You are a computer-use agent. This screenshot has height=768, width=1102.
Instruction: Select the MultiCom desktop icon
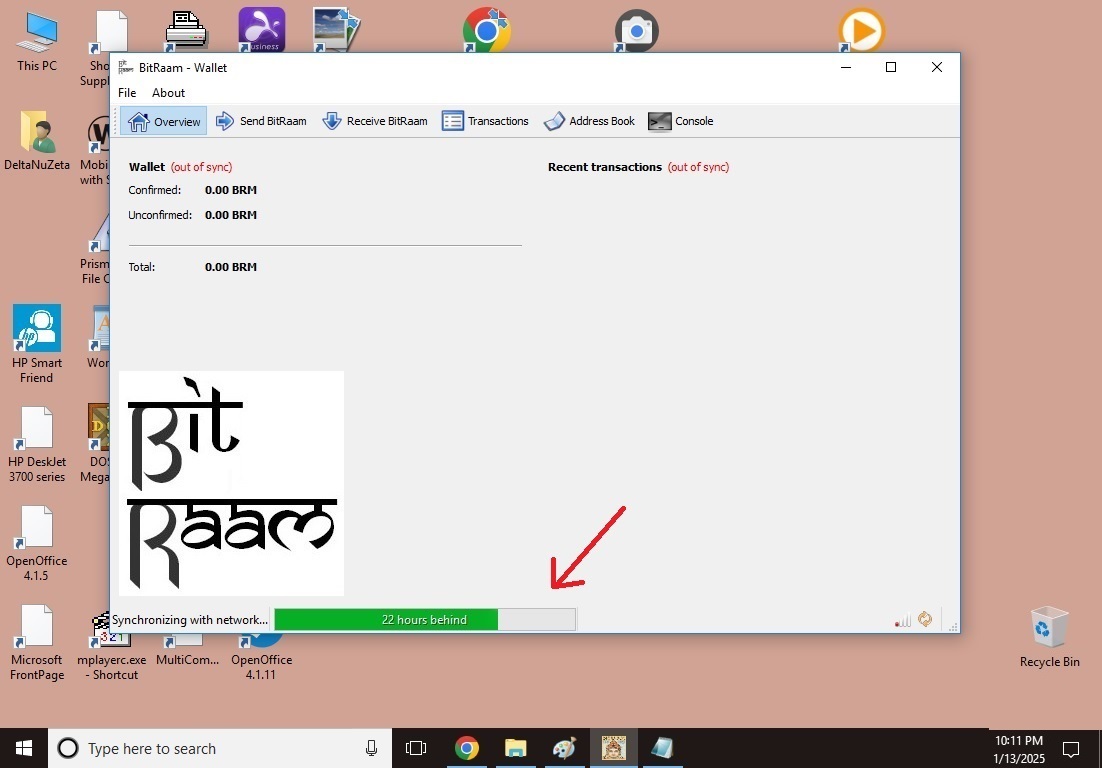(187, 651)
